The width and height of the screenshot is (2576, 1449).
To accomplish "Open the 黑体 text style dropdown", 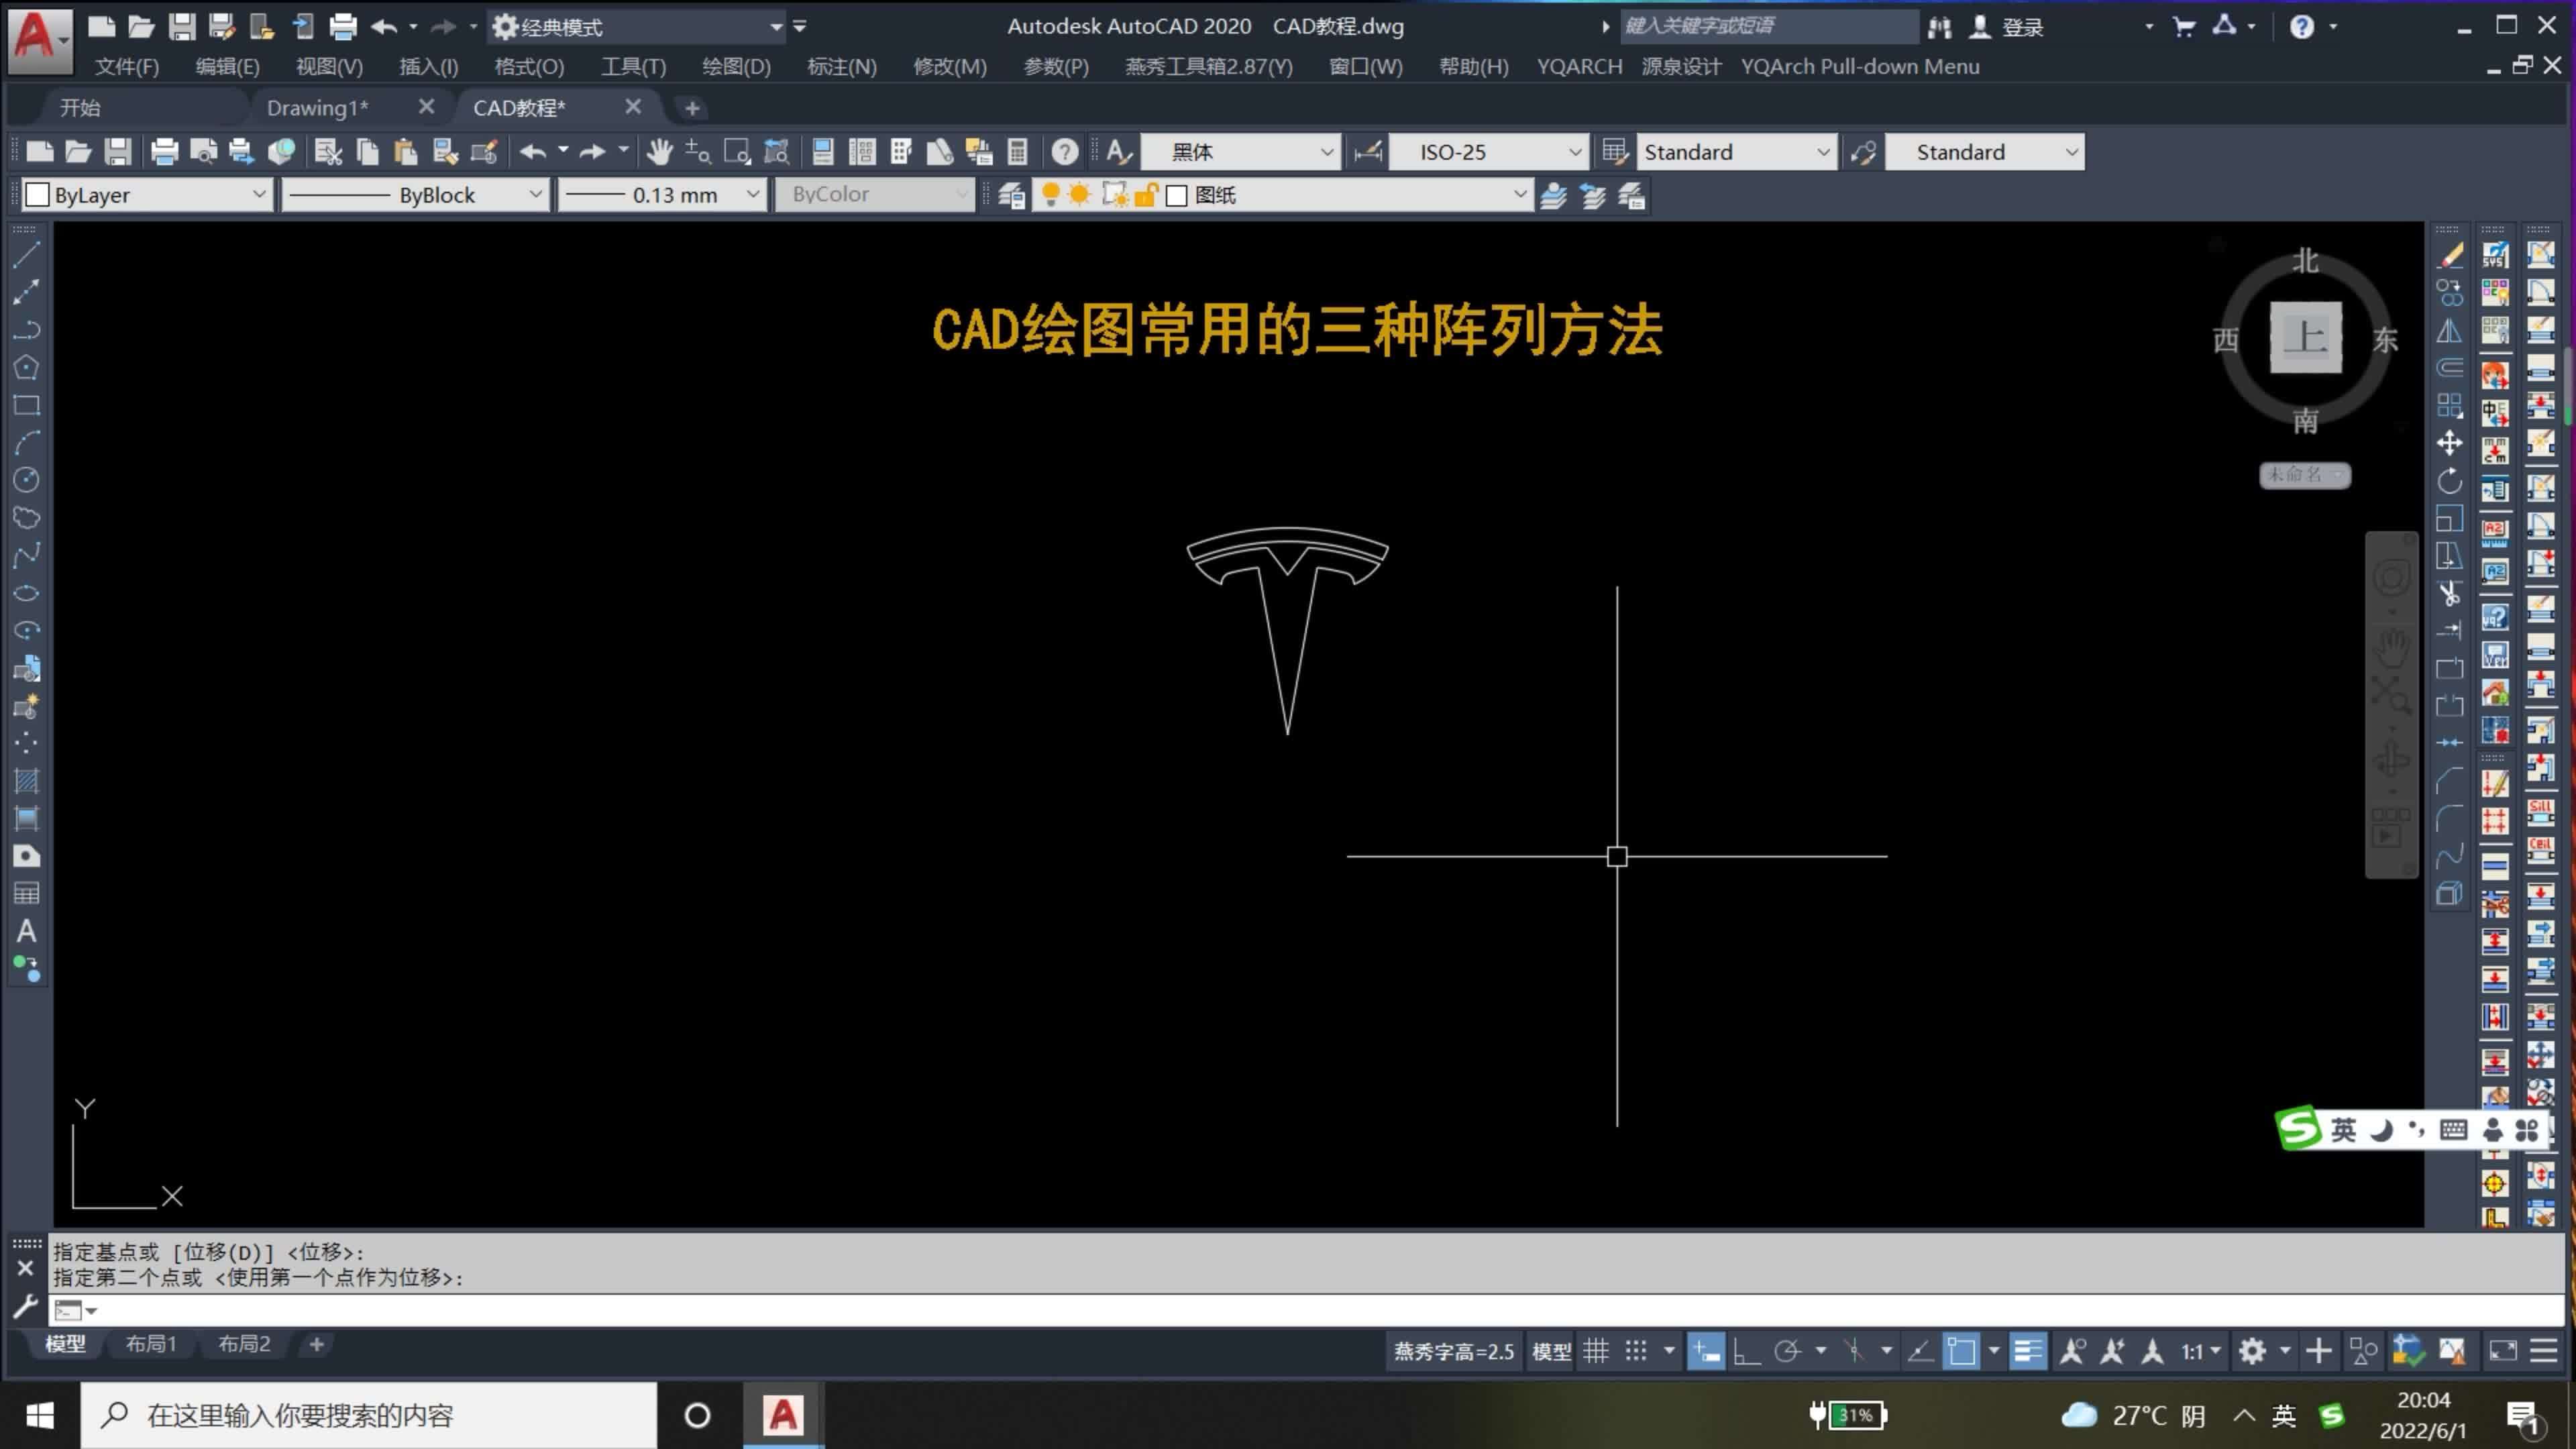I will point(1240,152).
